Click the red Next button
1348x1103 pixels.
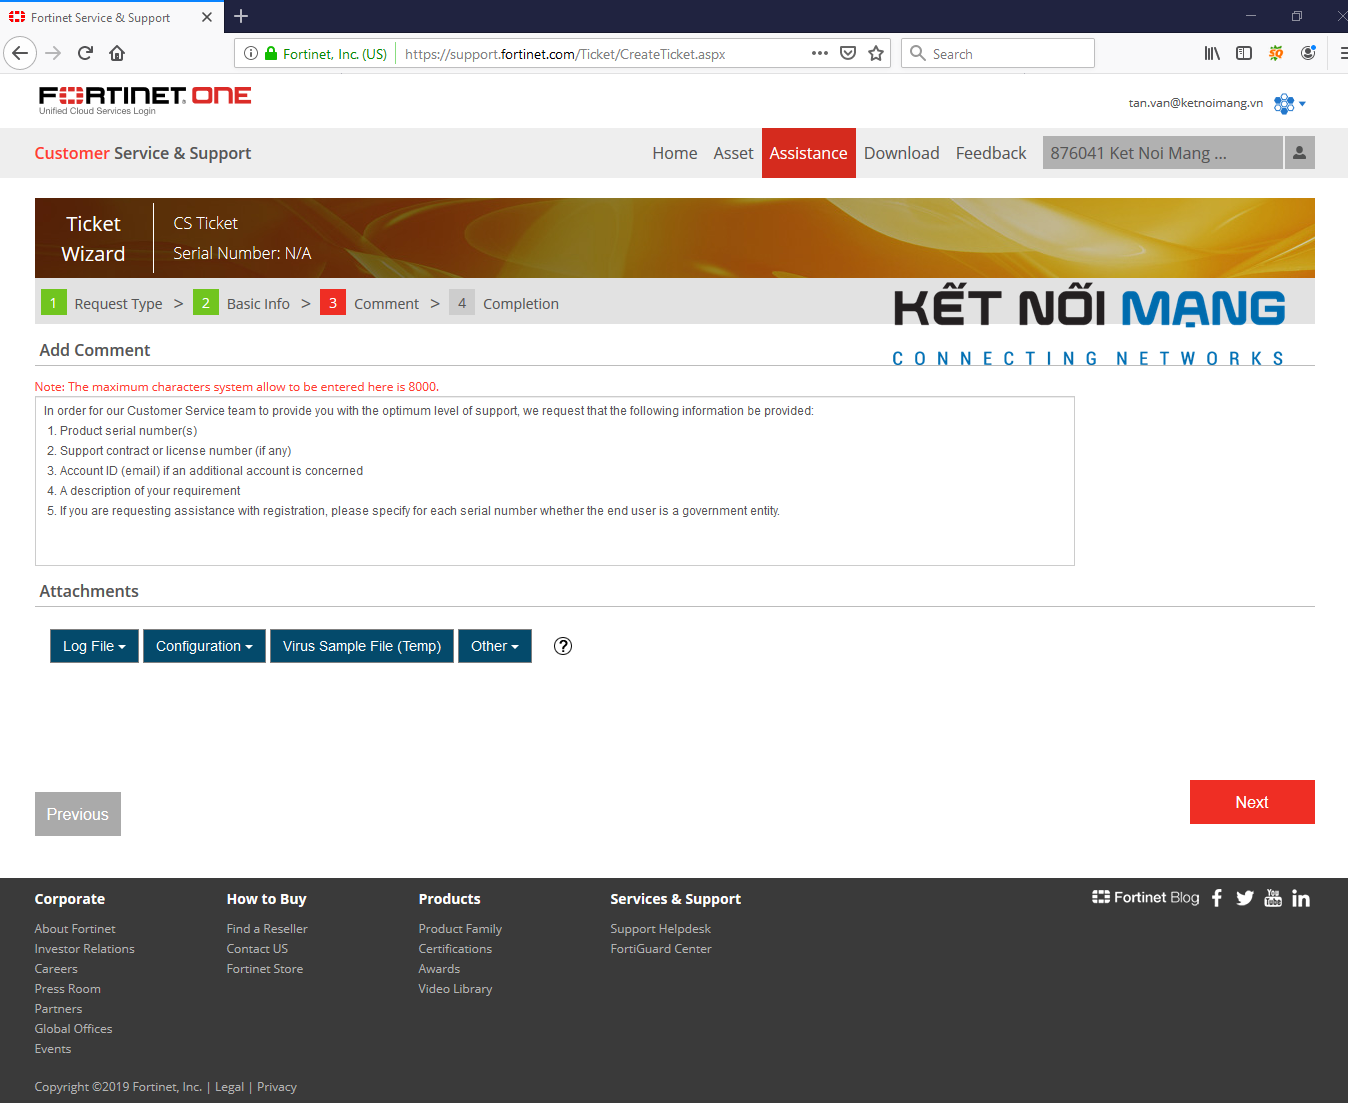point(1252,802)
